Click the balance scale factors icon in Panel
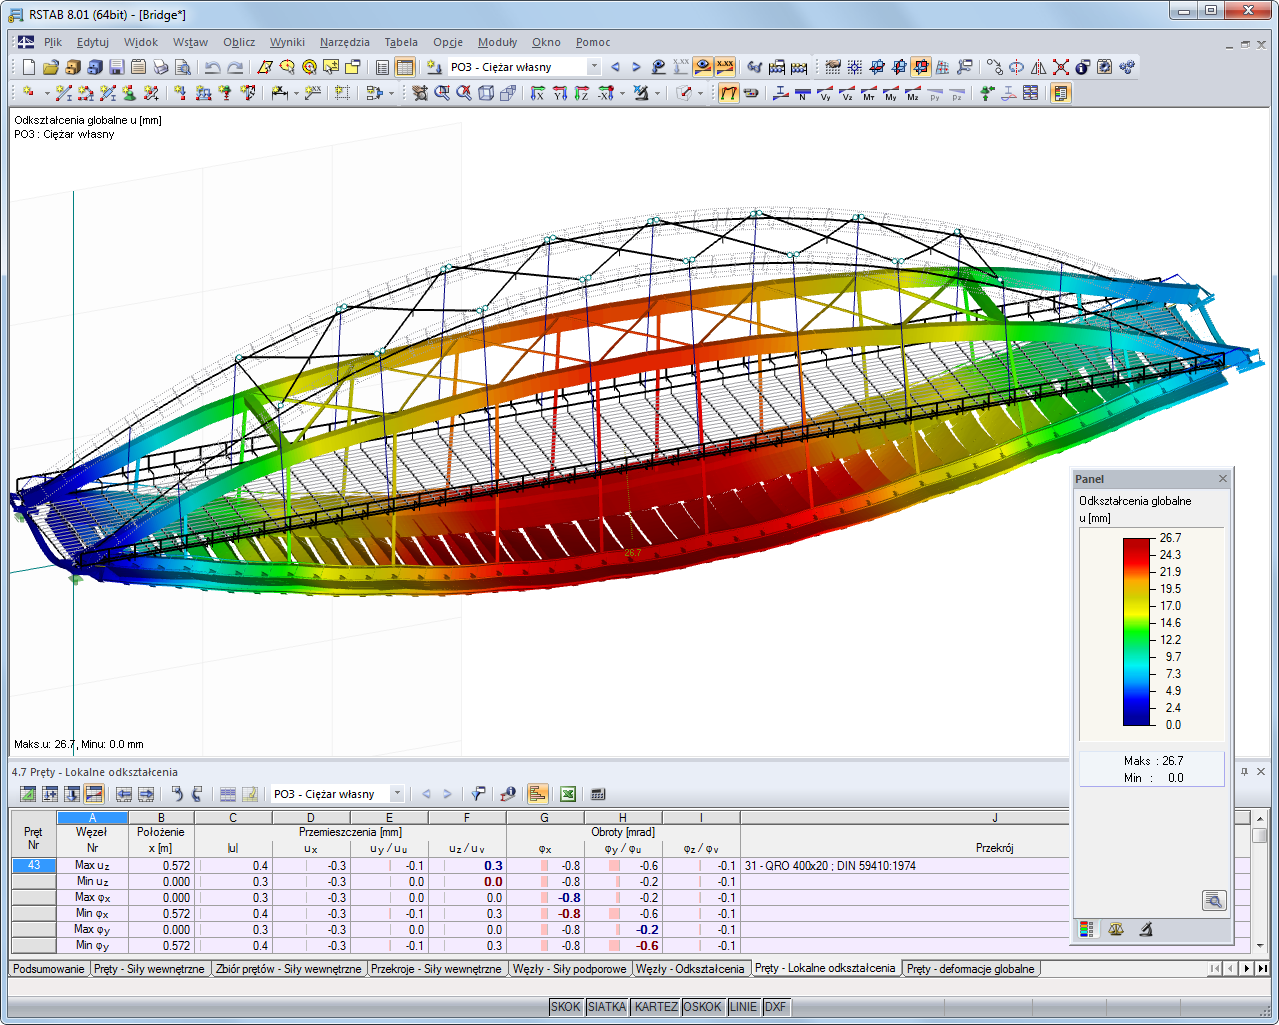 1116,929
